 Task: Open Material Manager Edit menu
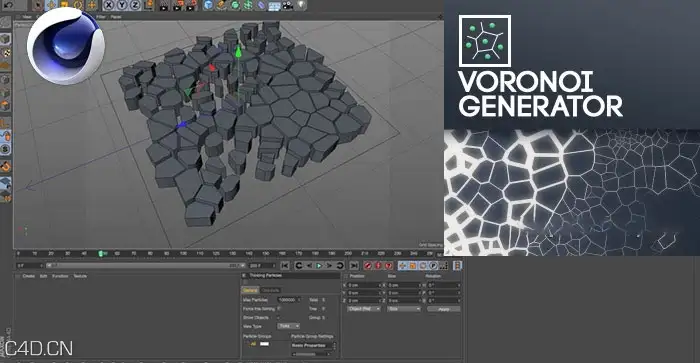(x=43, y=276)
